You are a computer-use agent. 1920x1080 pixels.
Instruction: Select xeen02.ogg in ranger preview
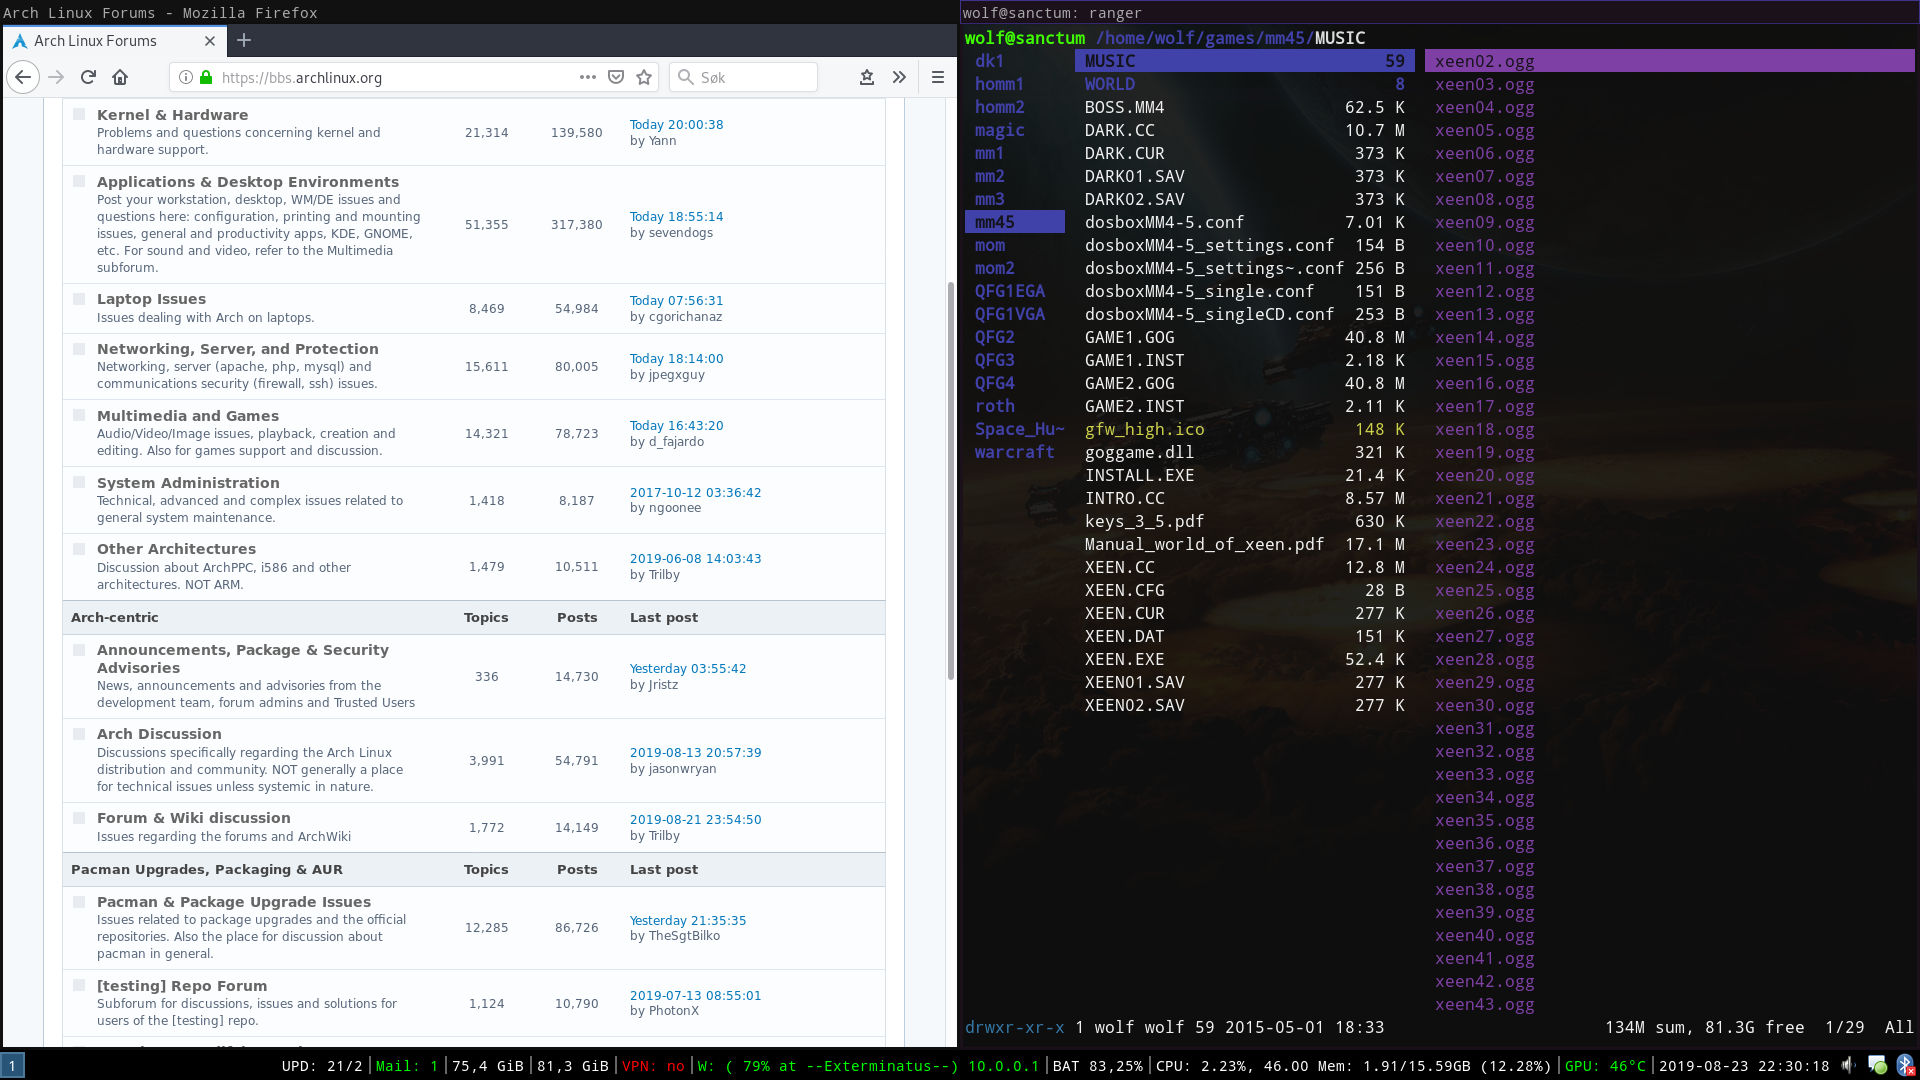[1670, 61]
